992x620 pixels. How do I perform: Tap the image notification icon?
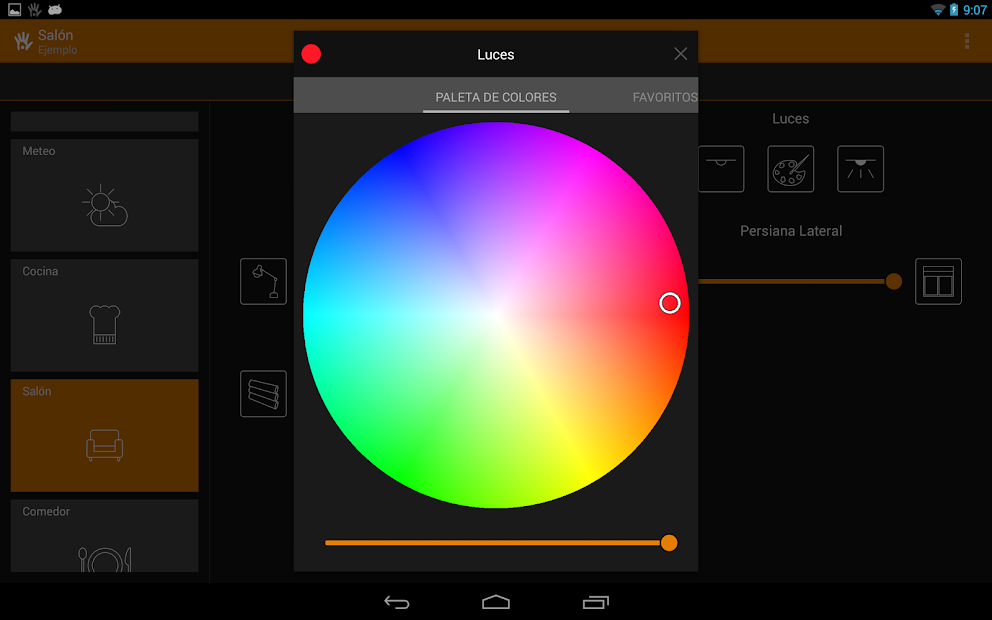coord(15,9)
